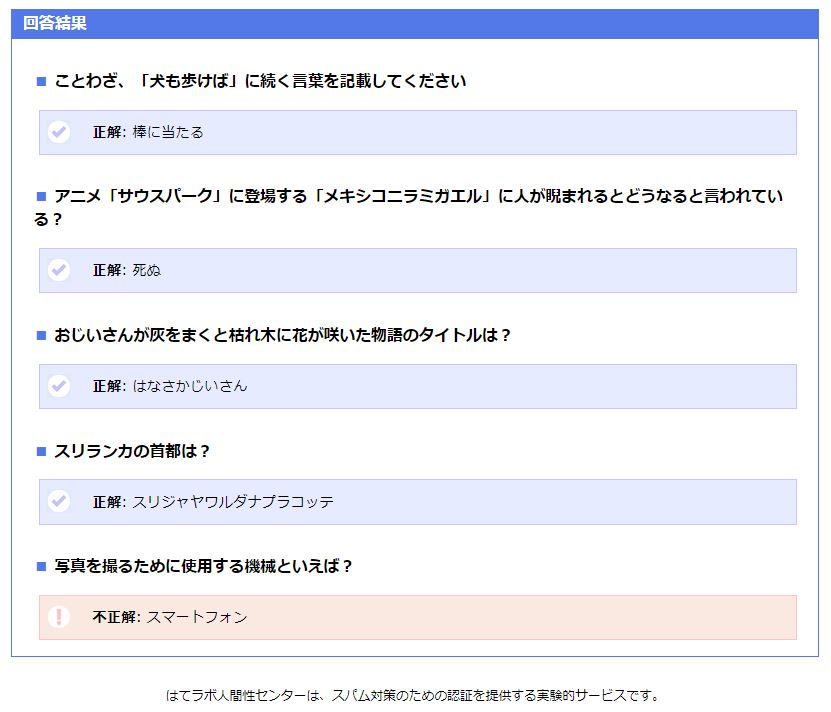Select the question 写真を撮るために使用する機械
831x712 pixels.
[204, 566]
